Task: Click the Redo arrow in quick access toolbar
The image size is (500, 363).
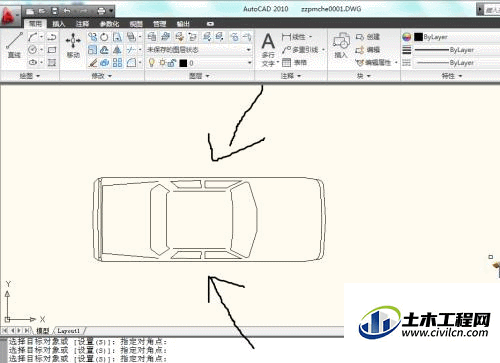Action: click(84, 11)
